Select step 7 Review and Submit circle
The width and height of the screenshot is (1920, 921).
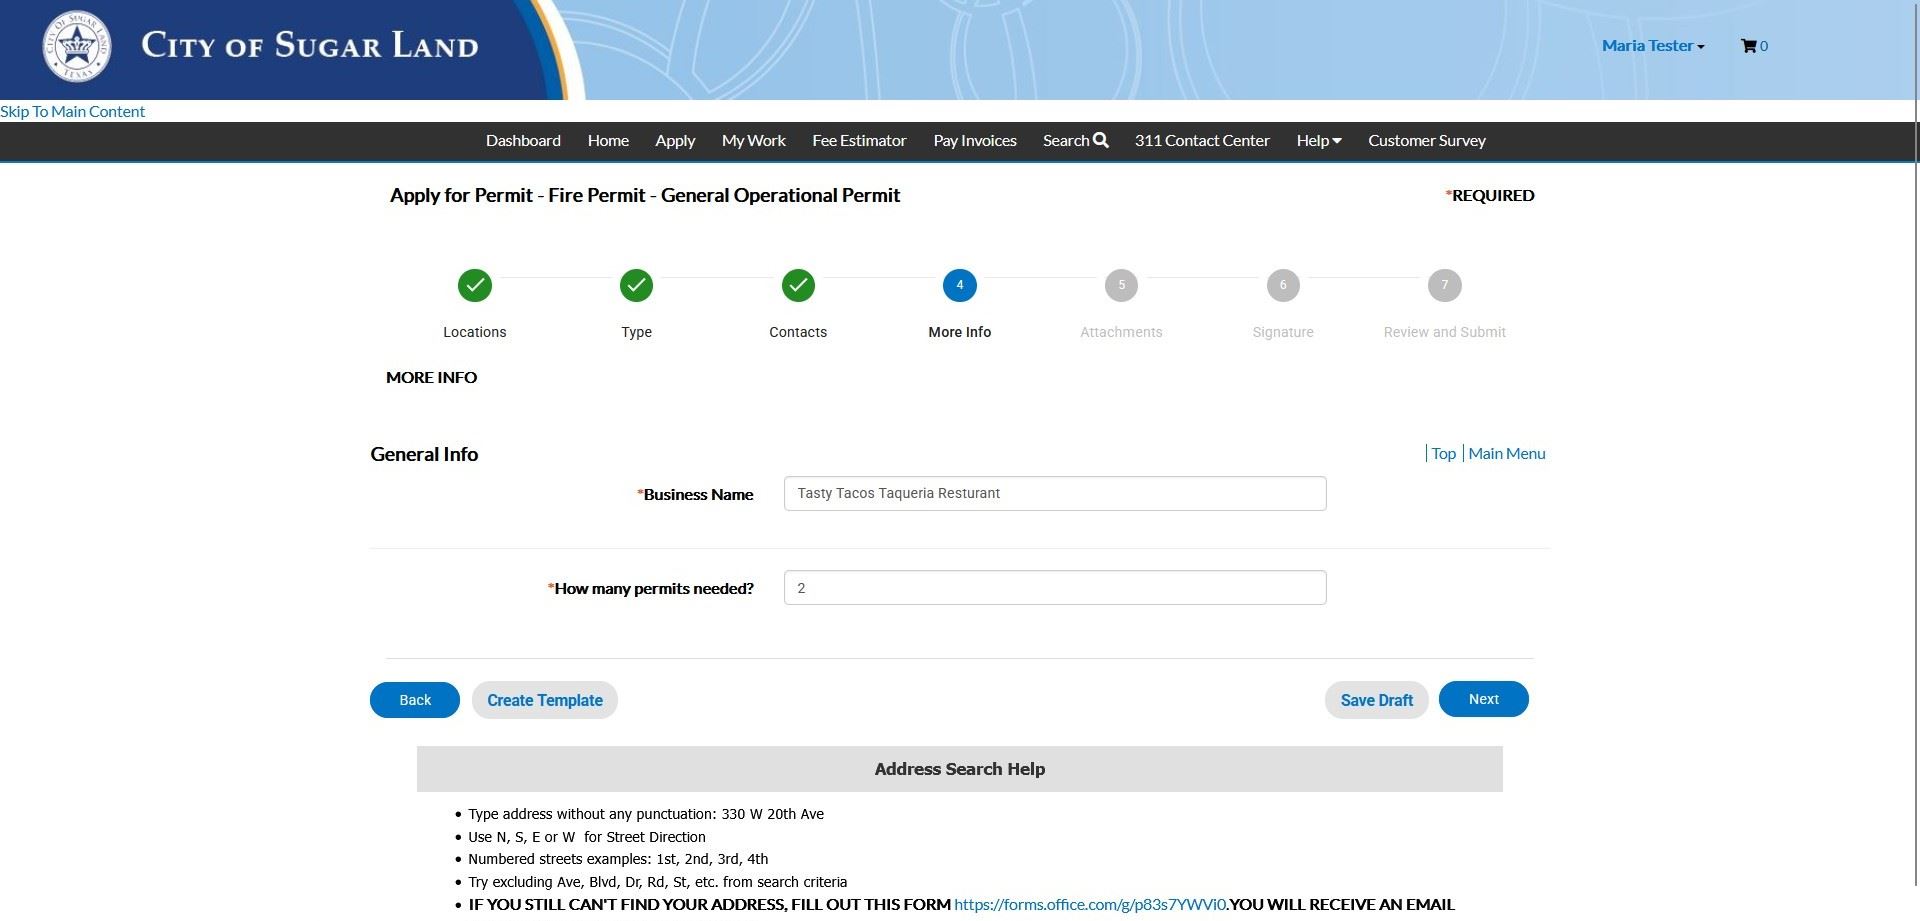[x=1444, y=286]
